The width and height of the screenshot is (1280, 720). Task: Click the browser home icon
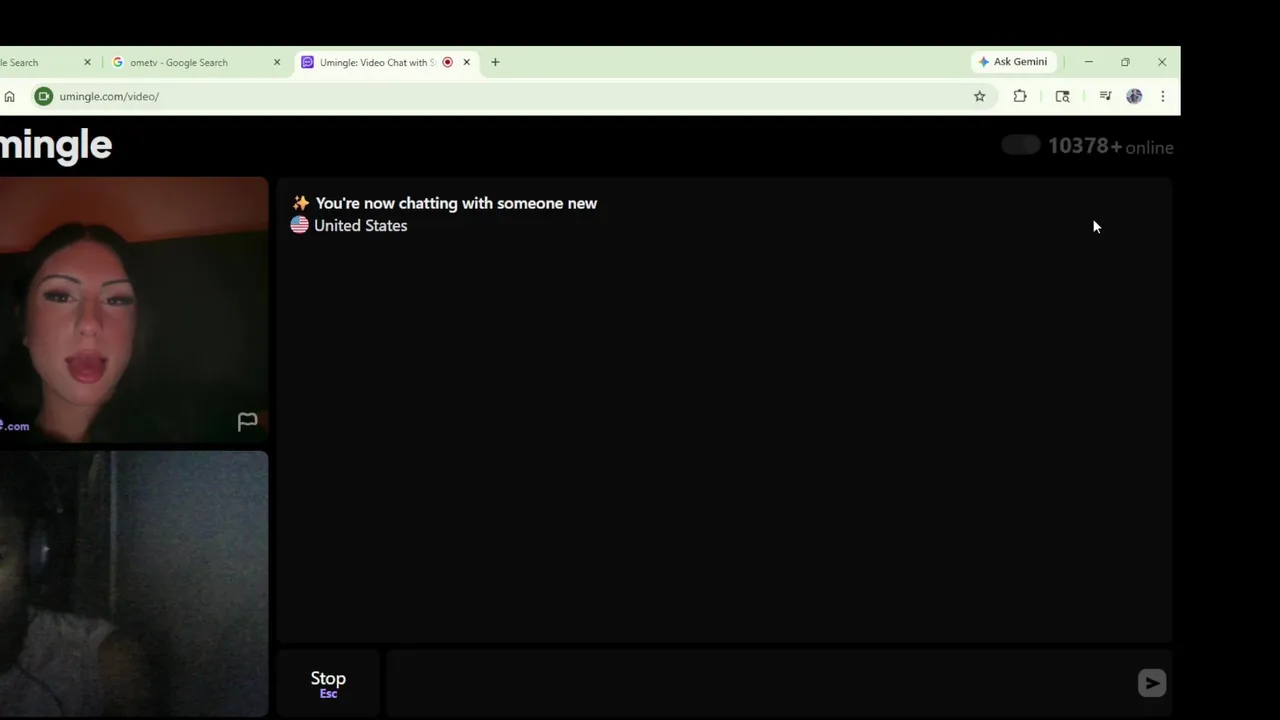(x=10, y=96)
